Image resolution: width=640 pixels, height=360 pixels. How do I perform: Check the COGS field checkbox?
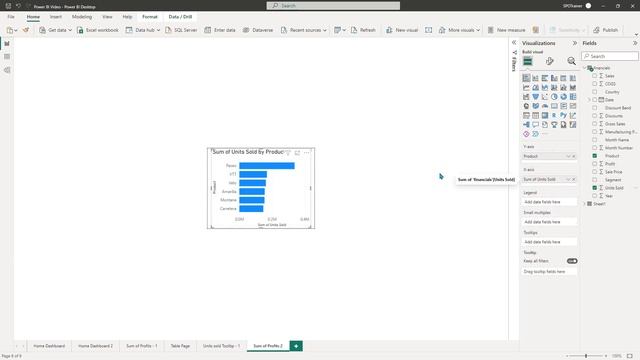point(595,84)
